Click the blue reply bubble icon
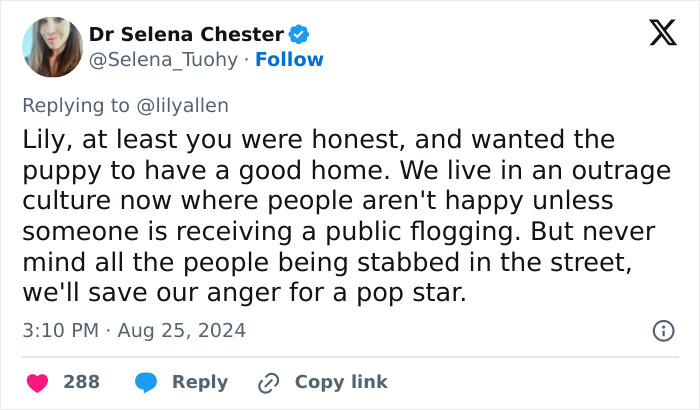Image resolution: width=700 pixels, height=410 pixels. click(x=146, y=382)
